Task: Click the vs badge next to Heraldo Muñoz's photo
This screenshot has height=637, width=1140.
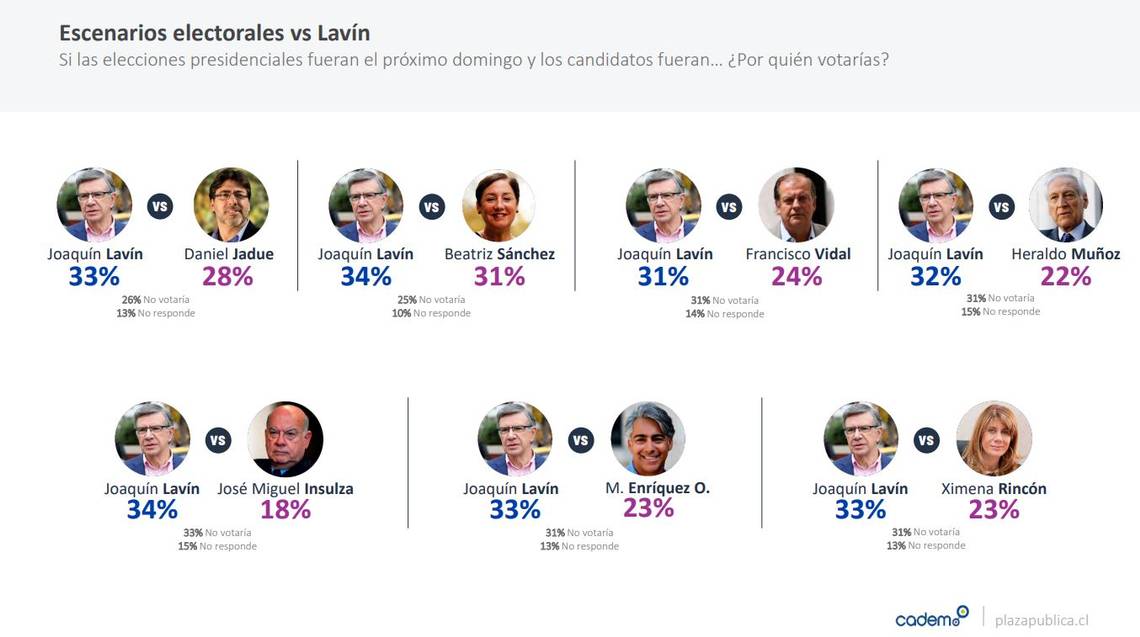Action: [1001, 207]
